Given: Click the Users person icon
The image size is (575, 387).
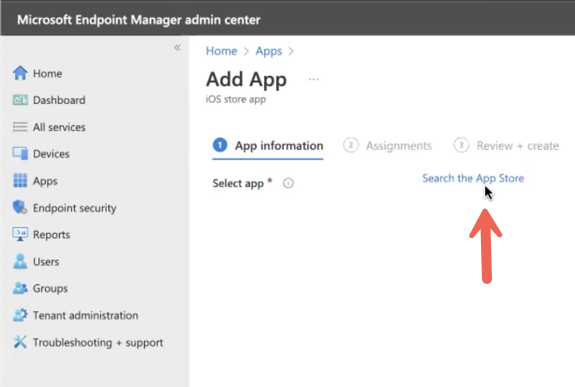Looking at the screenshot, I should (x=20, y=261).
